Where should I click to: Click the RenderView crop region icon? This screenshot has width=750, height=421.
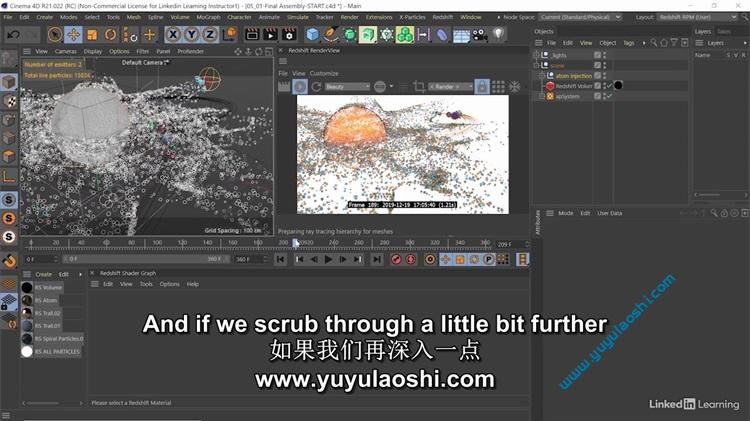click(x=419, y=87)
